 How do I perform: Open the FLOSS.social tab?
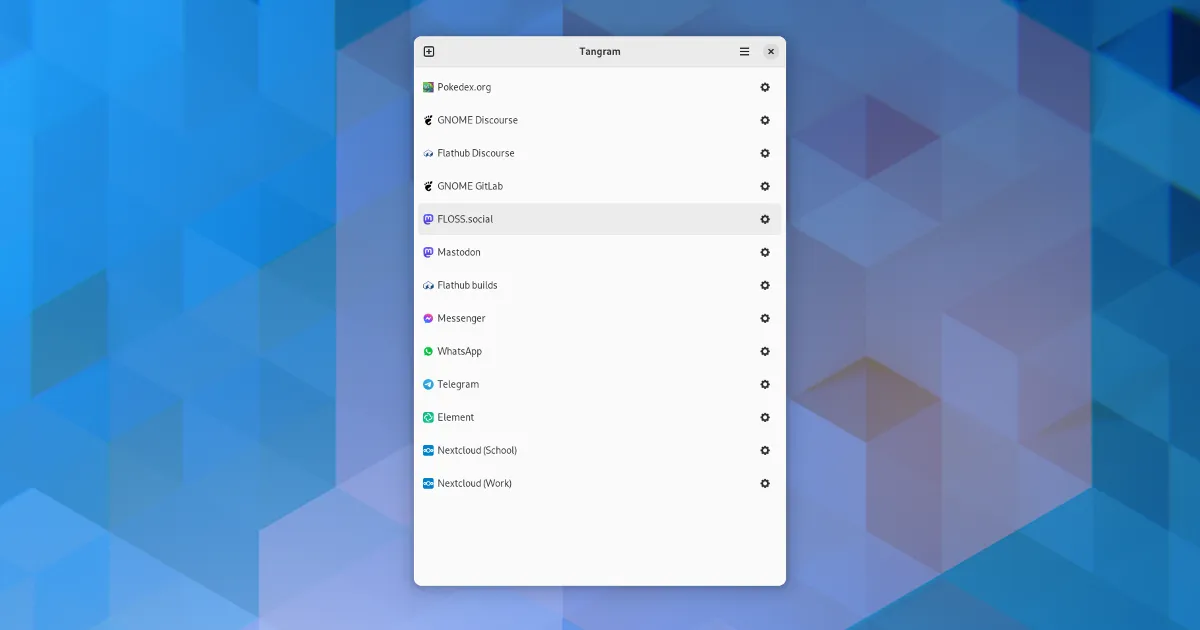coord(465,219)
